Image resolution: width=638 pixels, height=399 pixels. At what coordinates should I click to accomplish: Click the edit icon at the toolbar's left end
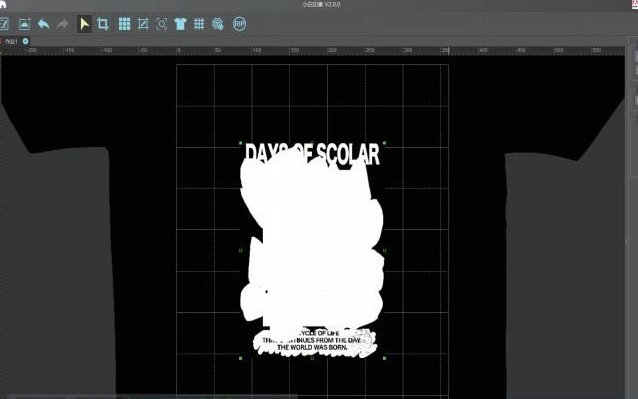click(4, 24)
